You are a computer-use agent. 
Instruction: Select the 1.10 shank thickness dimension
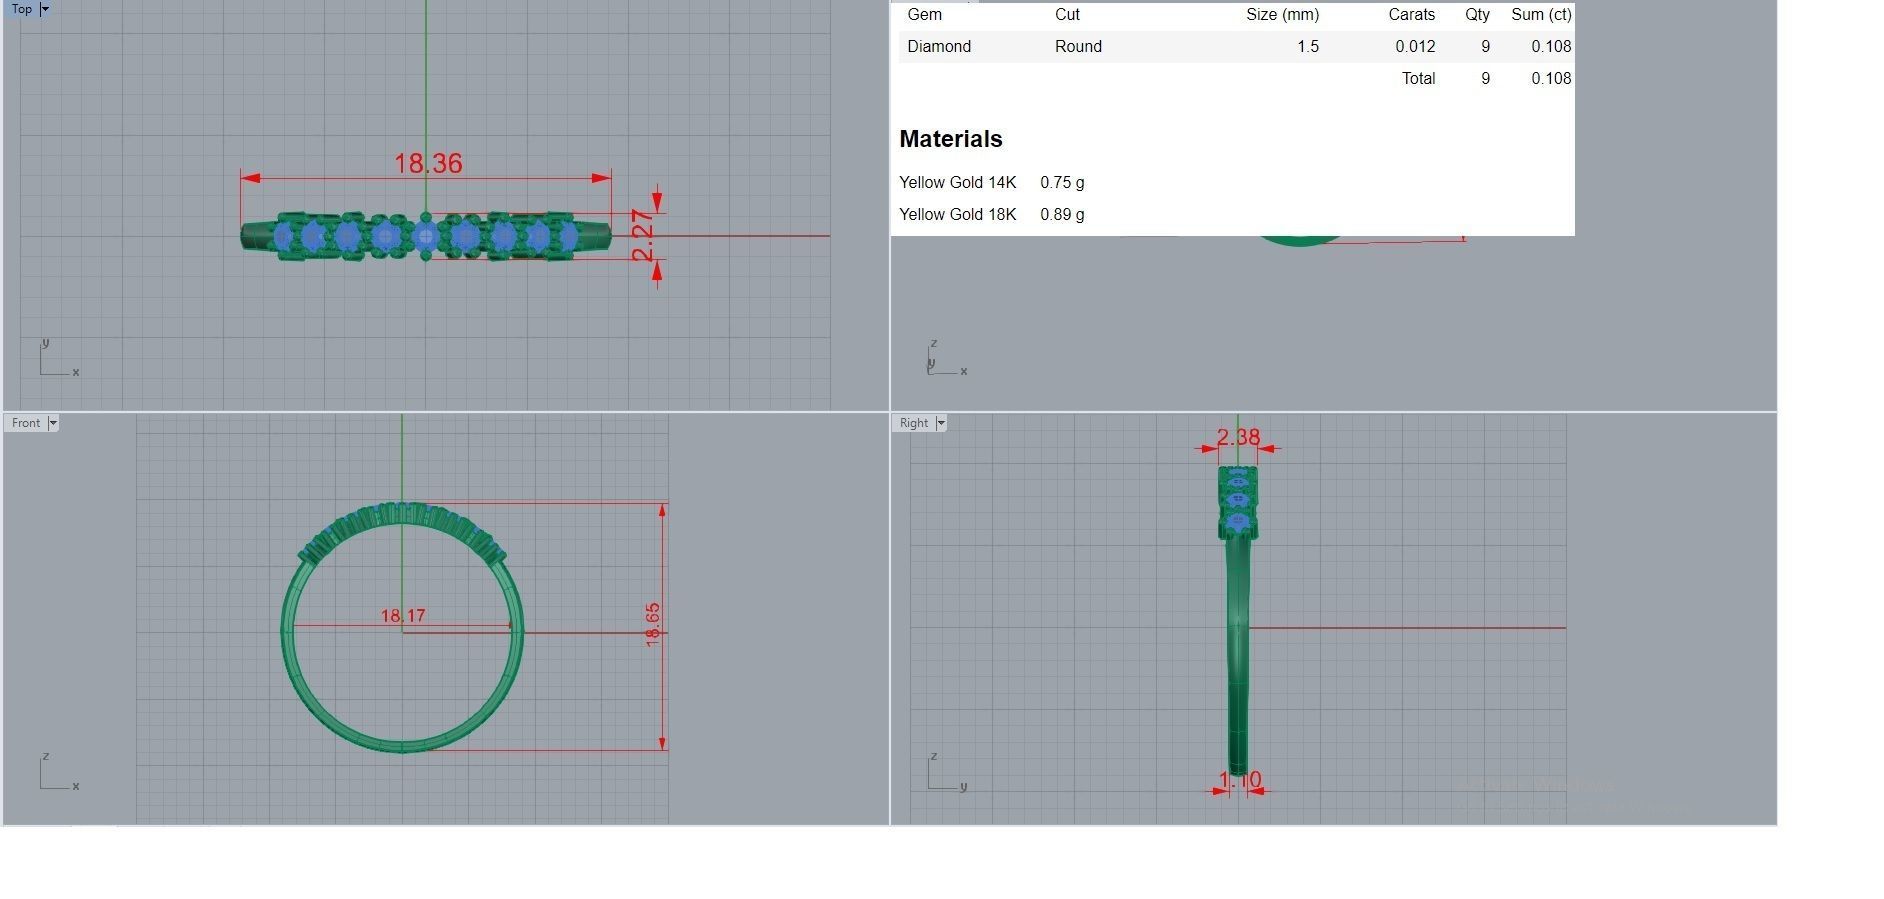click(x=1240, y=779)
